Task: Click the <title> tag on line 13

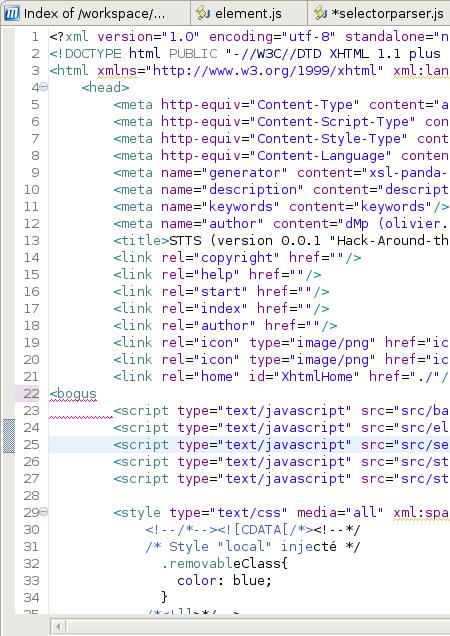Action: point(141,241)
